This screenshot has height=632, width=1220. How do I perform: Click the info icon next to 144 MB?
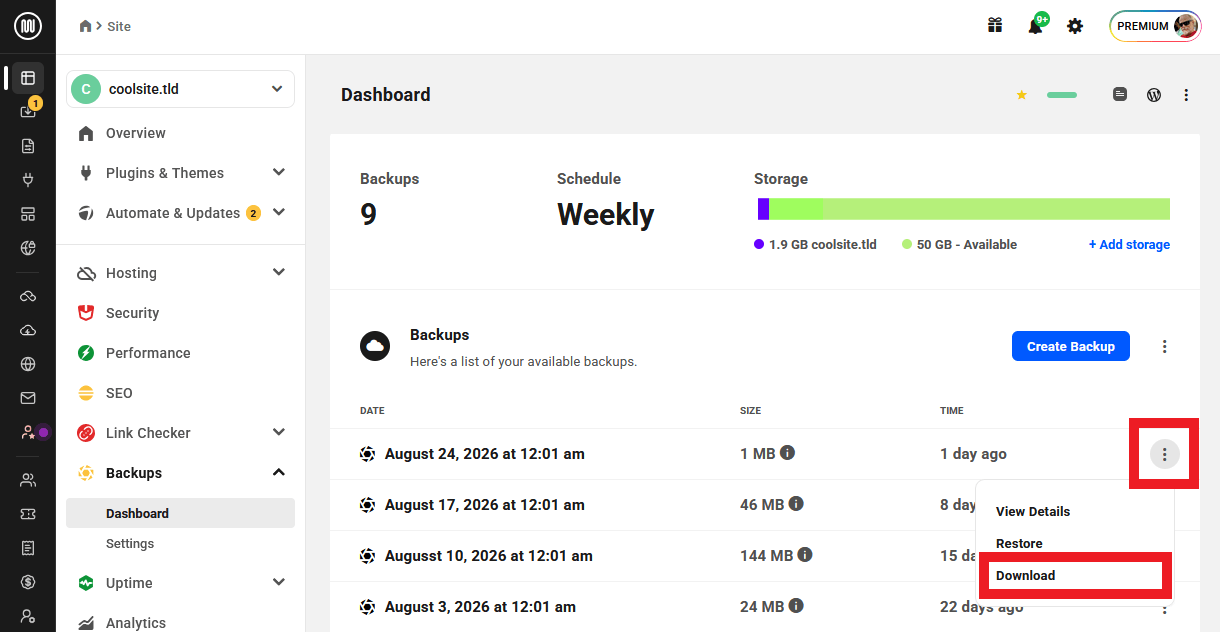click(x=805, y=555)
